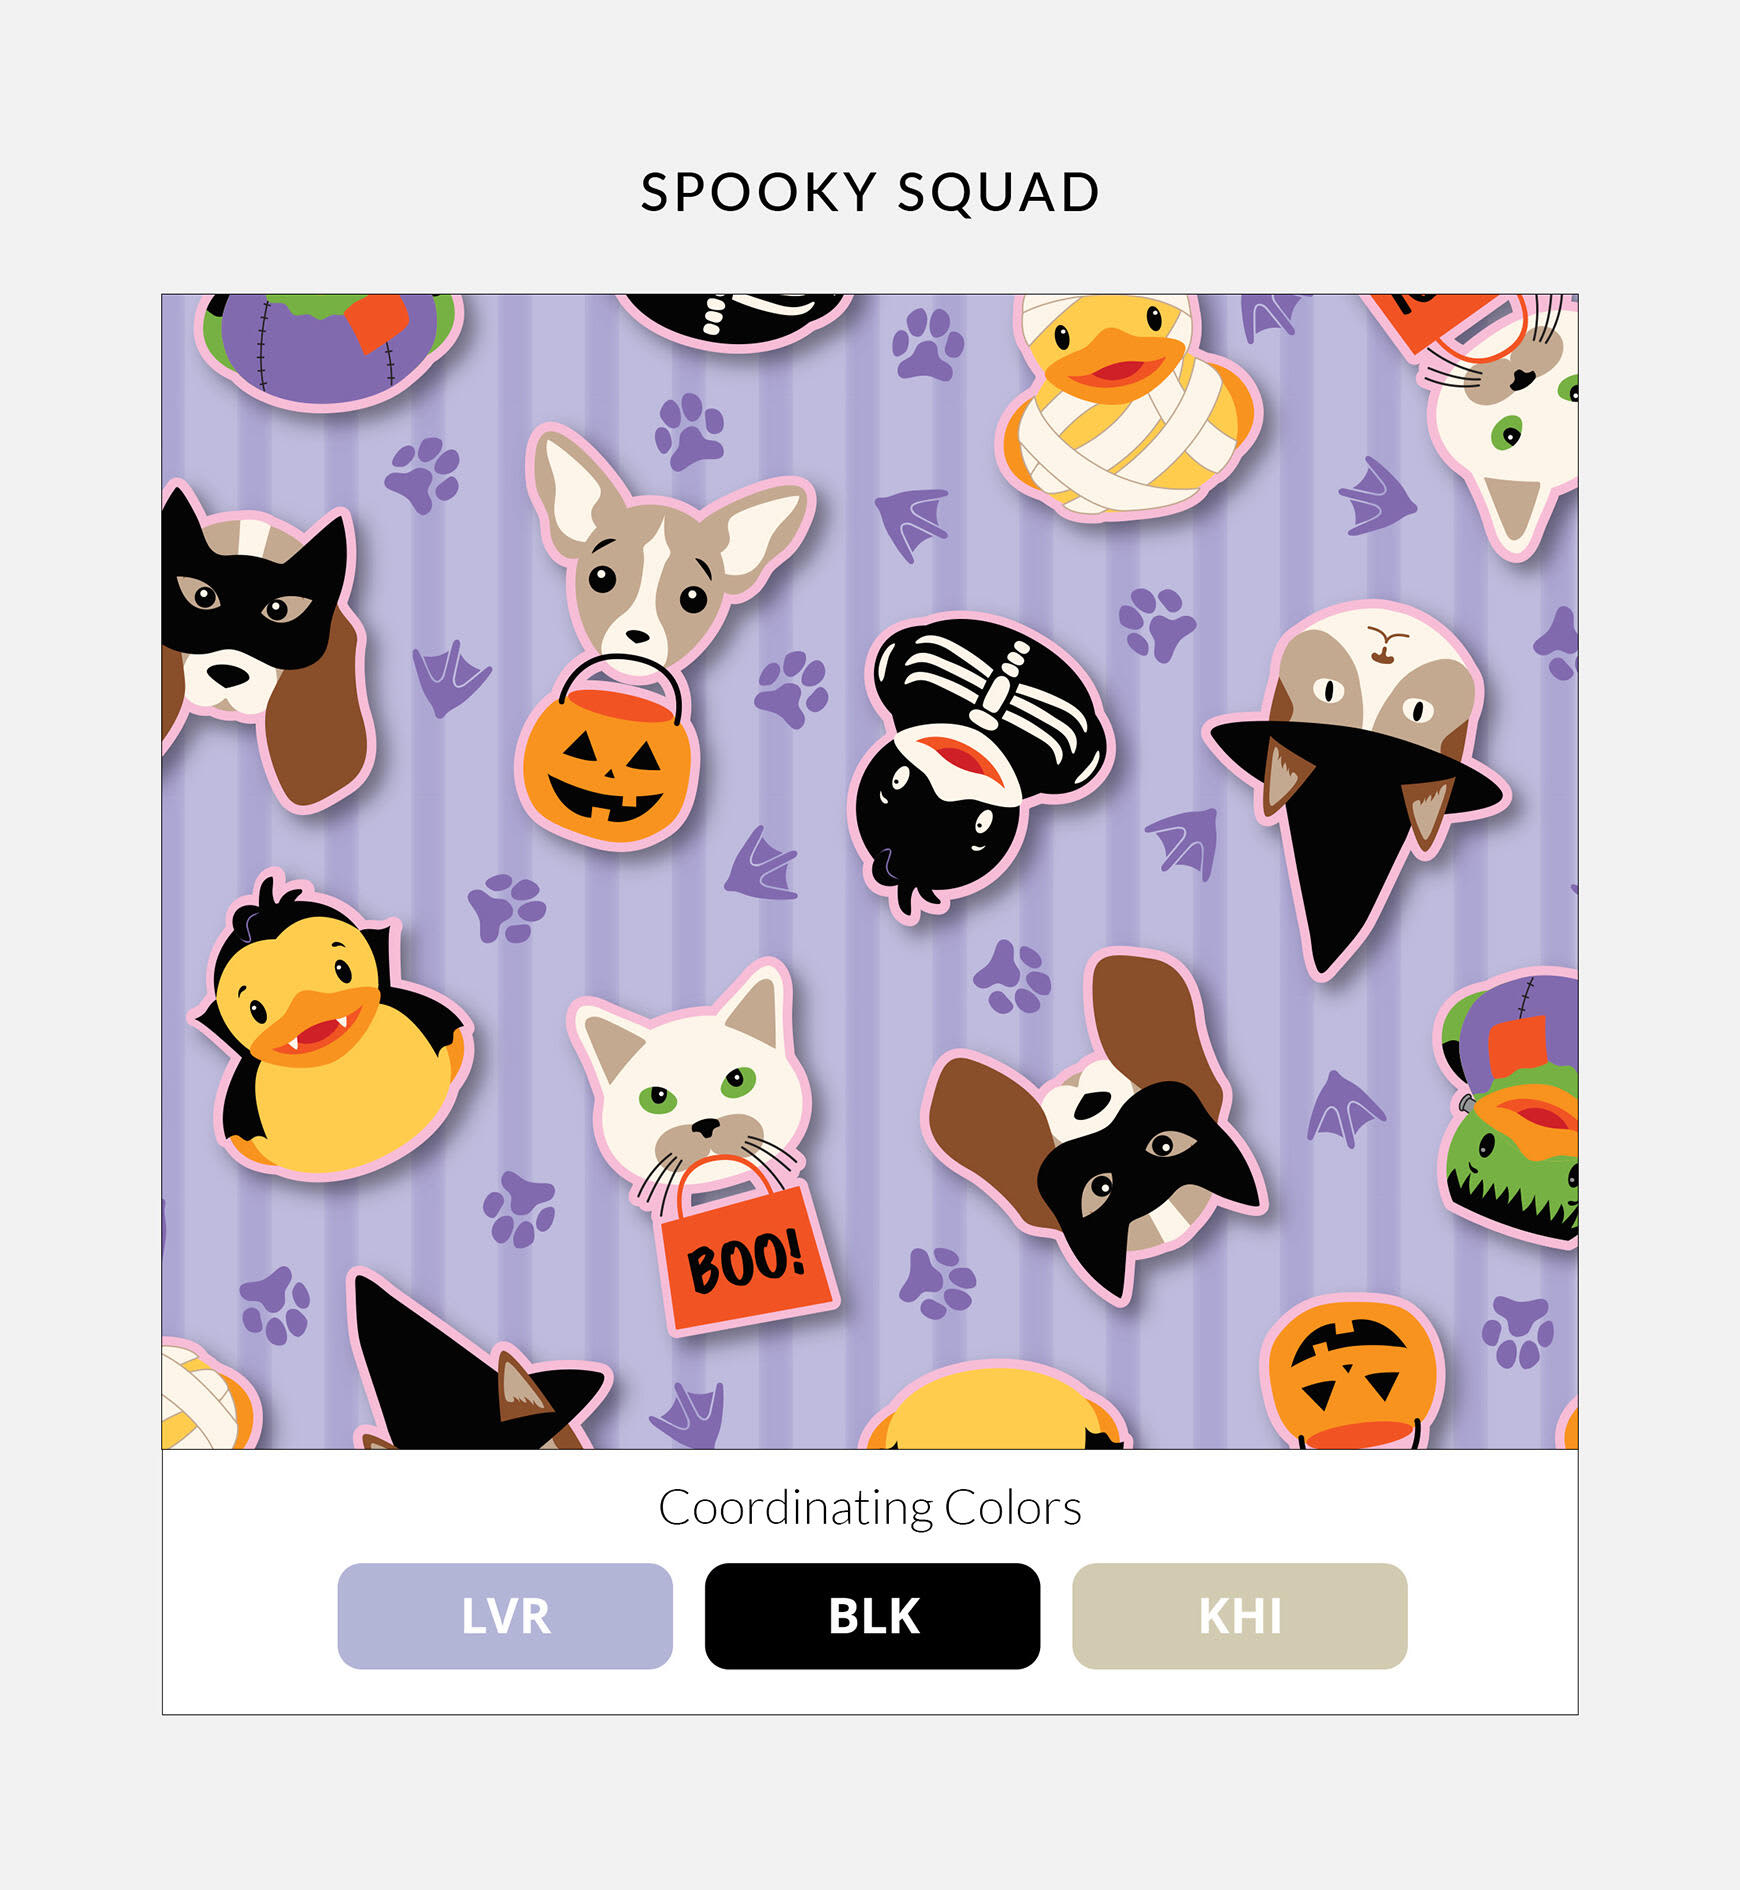Click the LVR lavender color swatch

pos(505,1615)
